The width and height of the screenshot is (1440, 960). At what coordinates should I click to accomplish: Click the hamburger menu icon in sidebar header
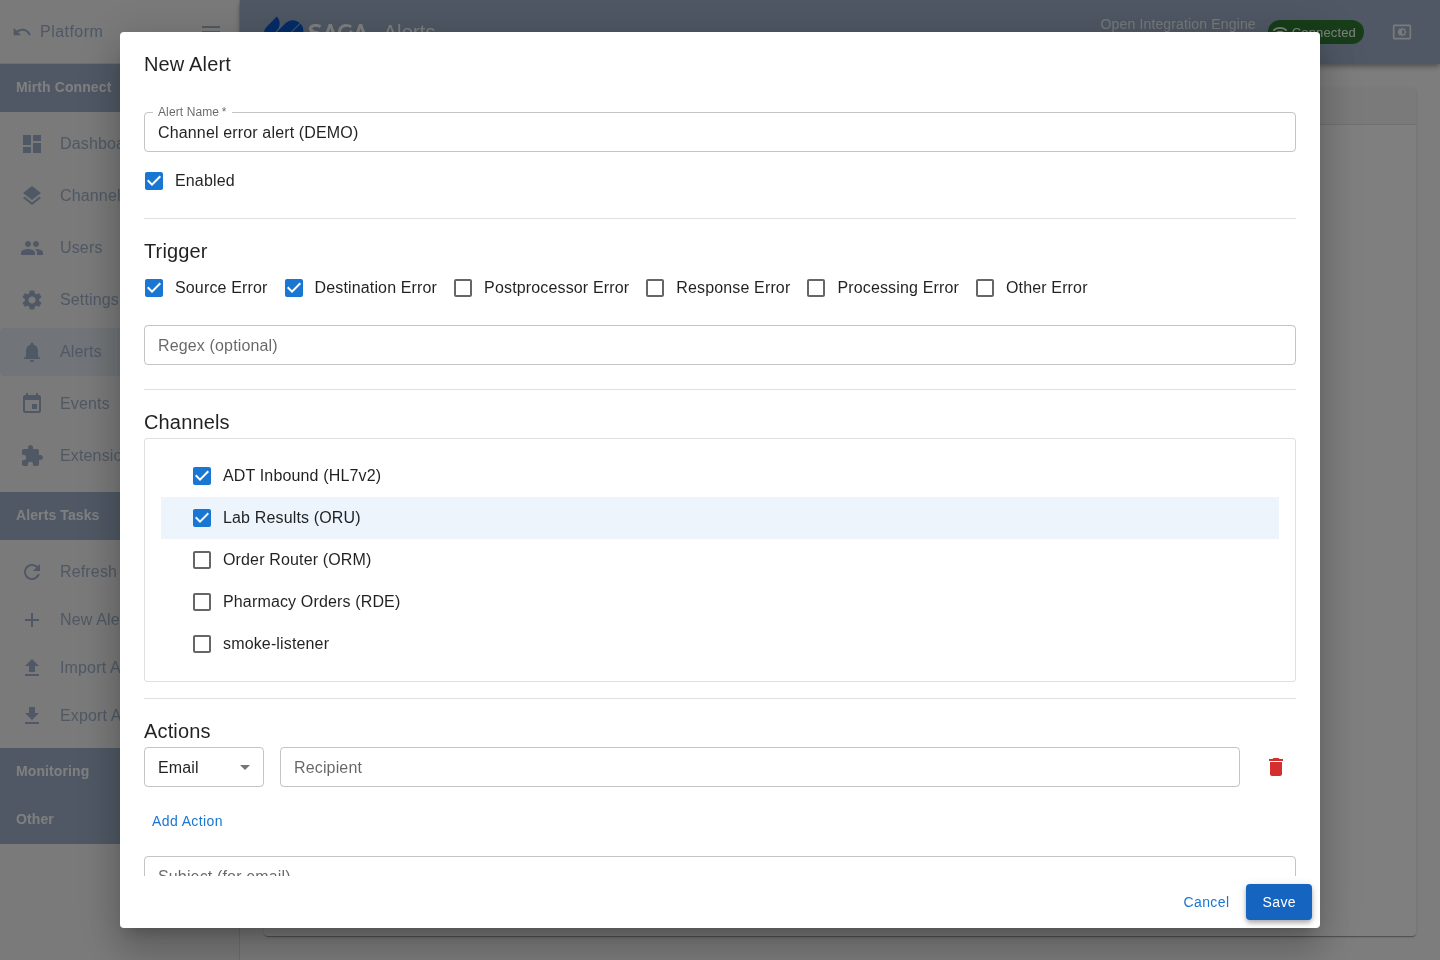[211, 30]
